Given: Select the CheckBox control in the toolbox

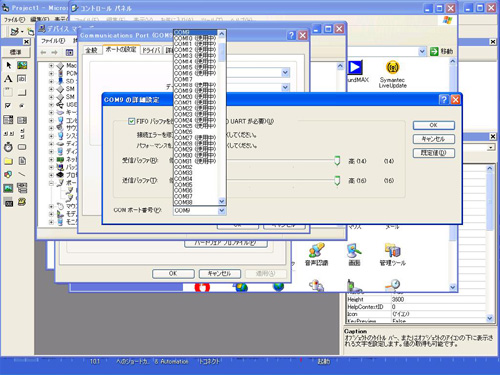Looking at the screenshot, I should tap(8, 106).
